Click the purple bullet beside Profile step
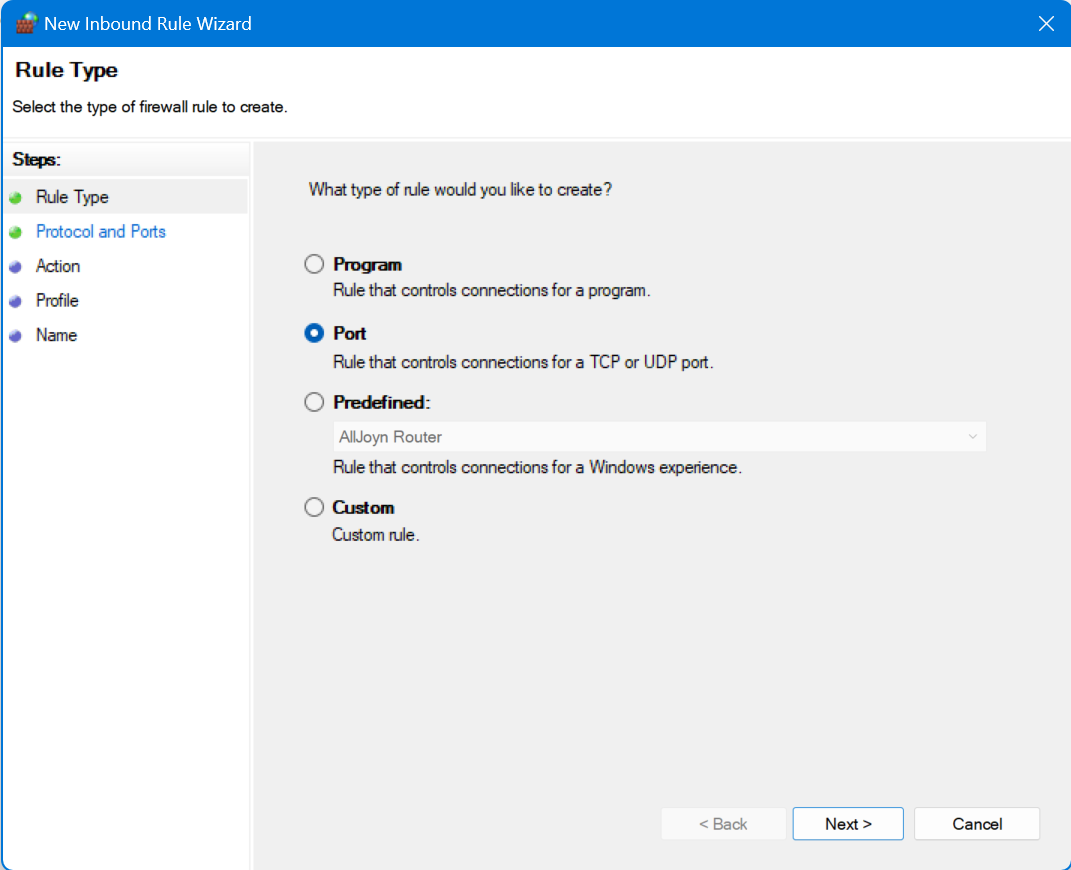1071x870 pixels. tap(15, 301)
